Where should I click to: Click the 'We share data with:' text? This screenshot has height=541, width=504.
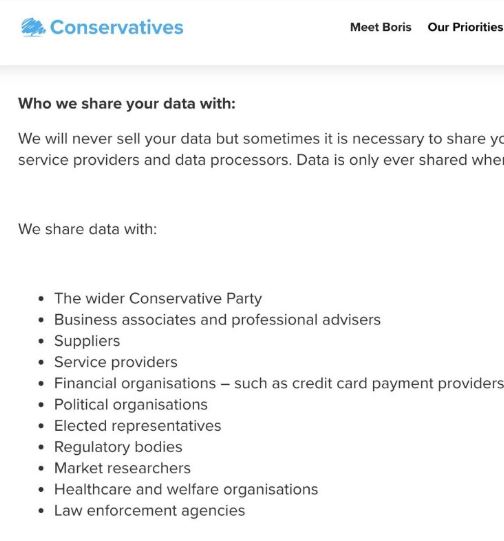point(88,229)
